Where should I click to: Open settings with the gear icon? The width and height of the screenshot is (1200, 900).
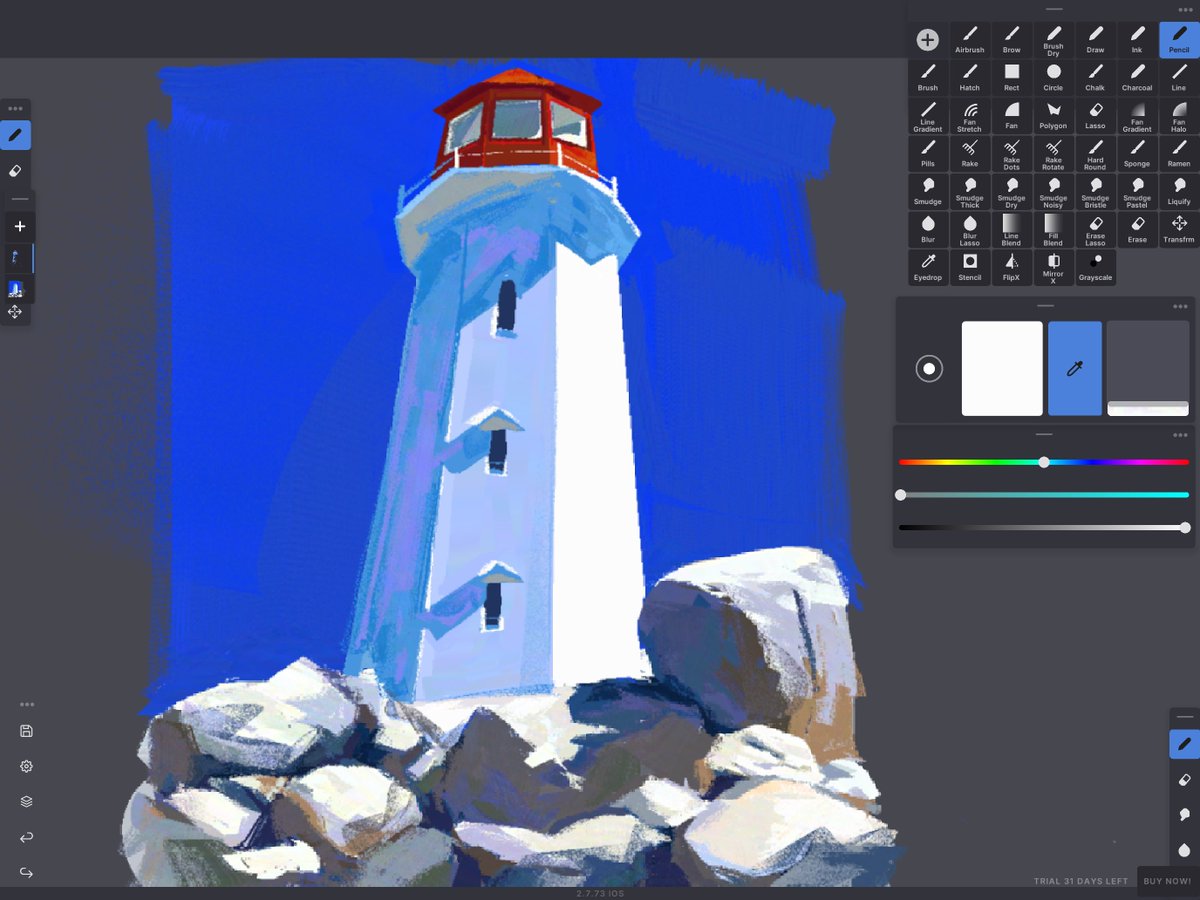pos(27,766)
